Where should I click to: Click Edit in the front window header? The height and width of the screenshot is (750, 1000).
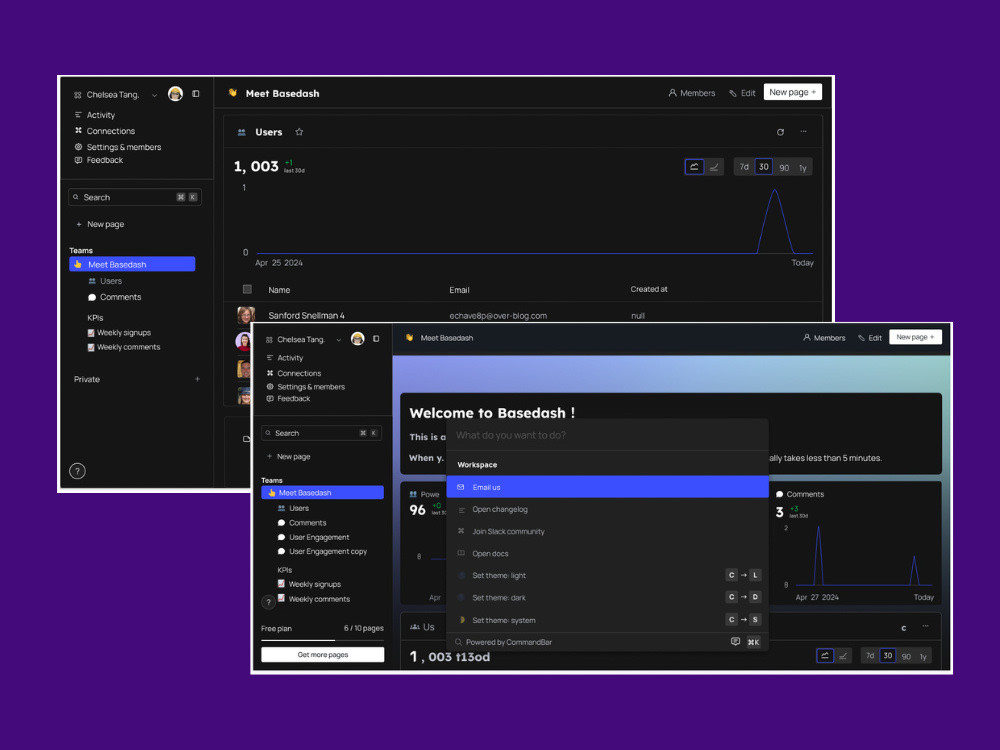click(x=870, y=338)
